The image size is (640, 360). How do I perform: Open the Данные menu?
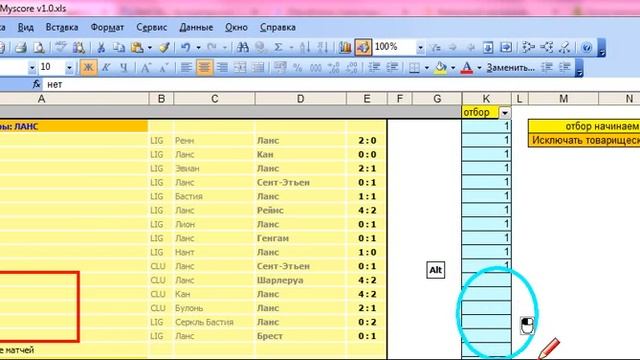point(196,27)
